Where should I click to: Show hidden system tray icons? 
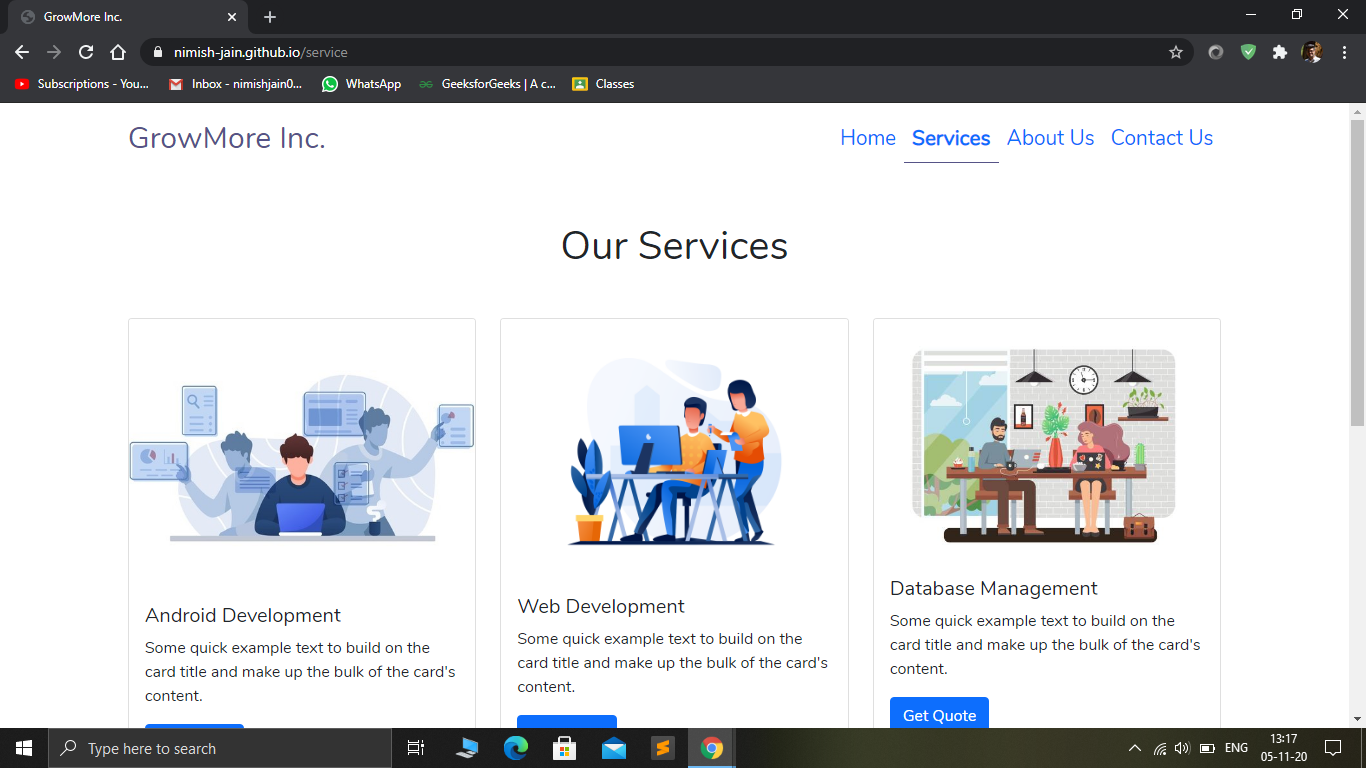coord(1134,748)
